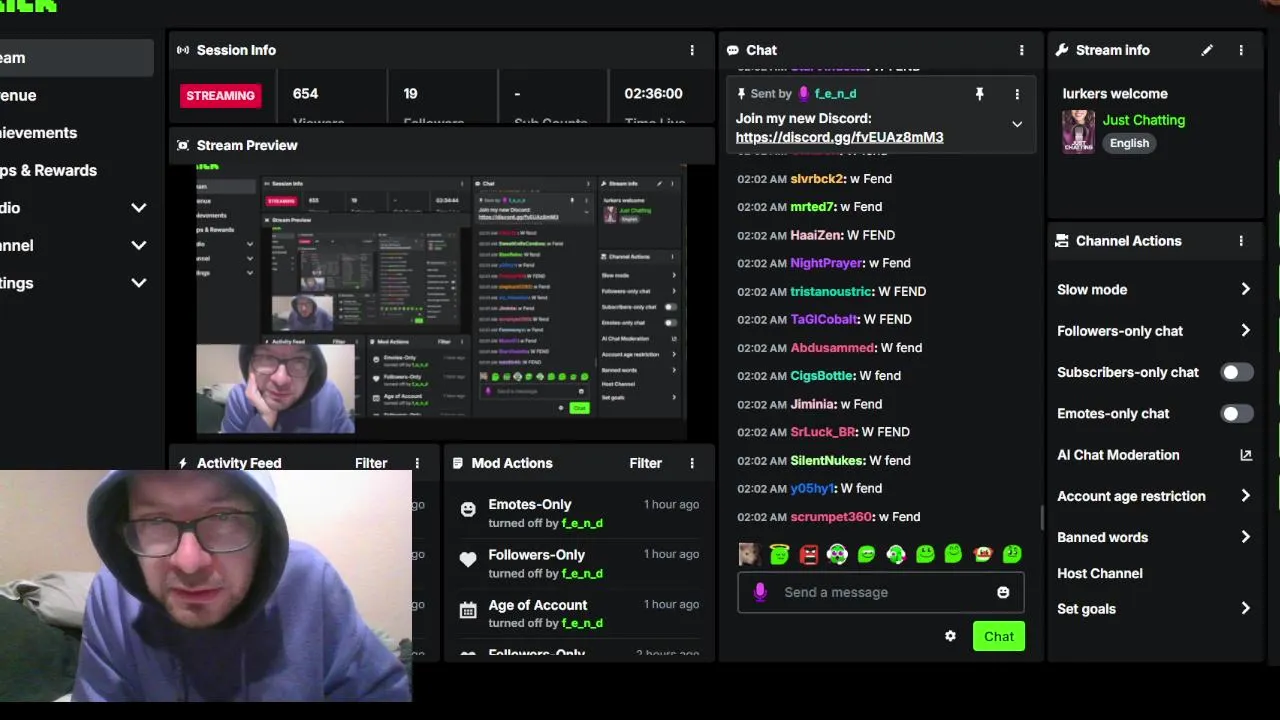
Task: Expand the sidebar section below Rewards
Action: pos(139,208)
